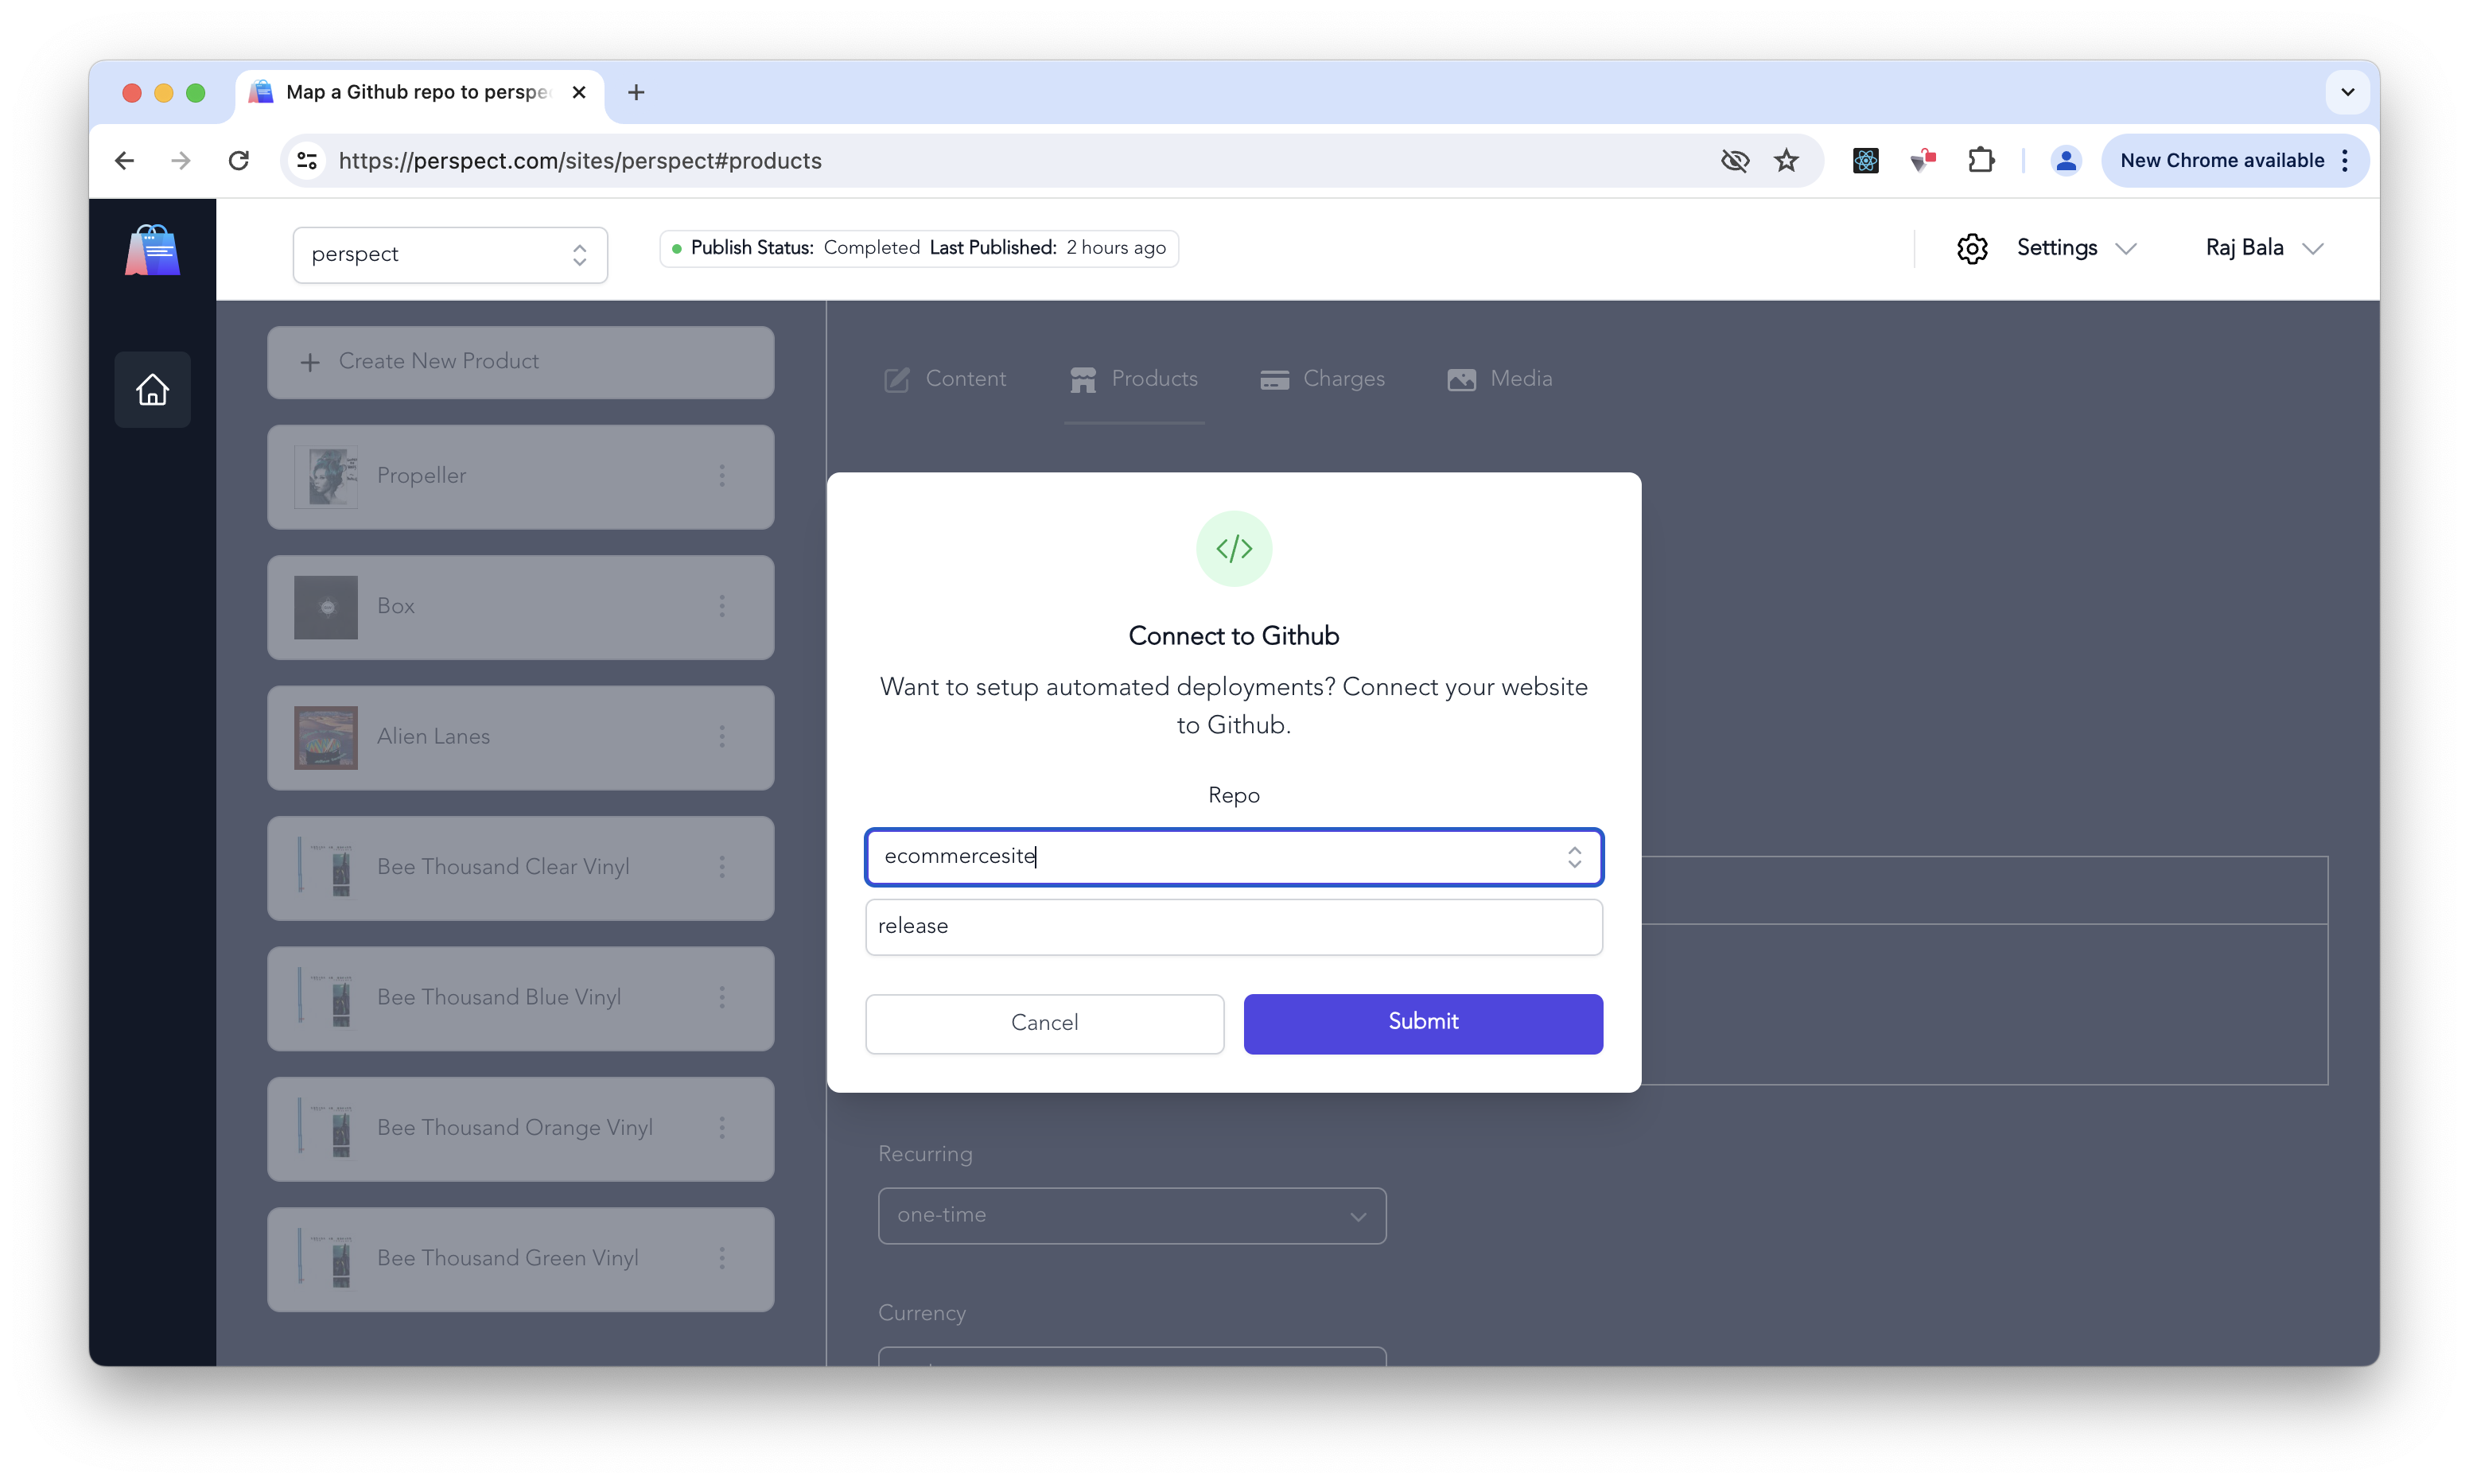
Task: Click the Settings gear icon
Action: coord(1971,248)
